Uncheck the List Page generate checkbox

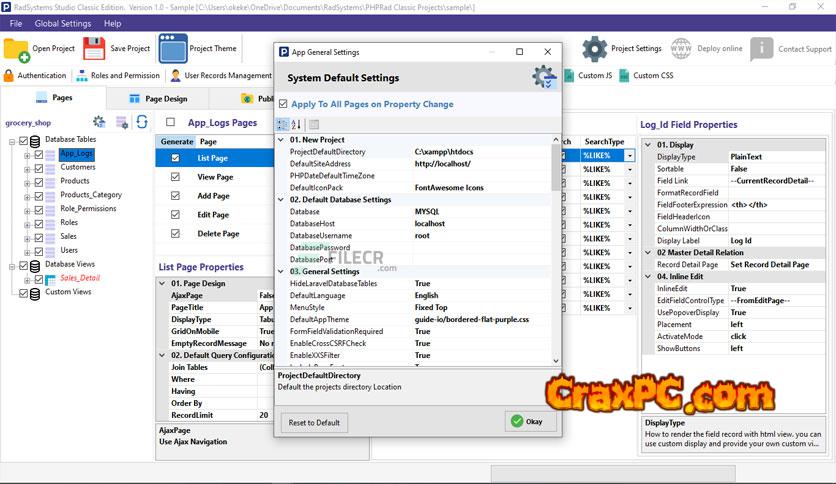(175, 158)
